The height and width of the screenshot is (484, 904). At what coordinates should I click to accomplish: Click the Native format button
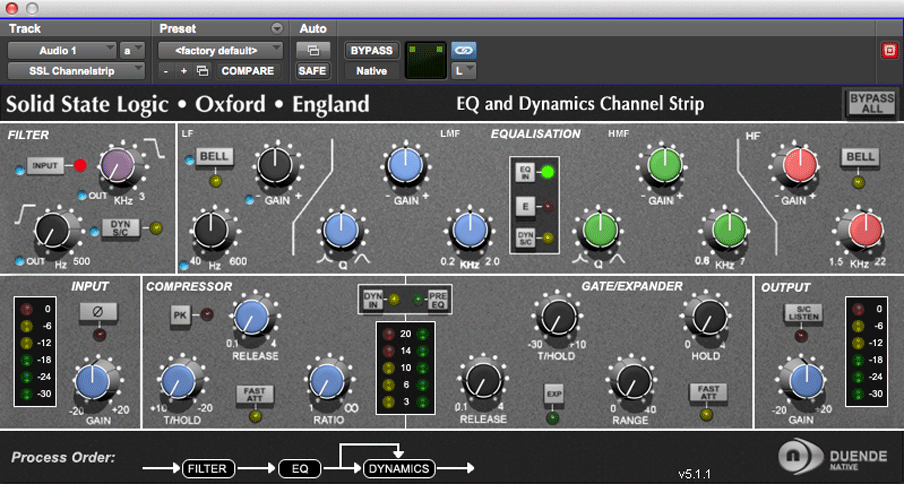(x=371, y=71)
